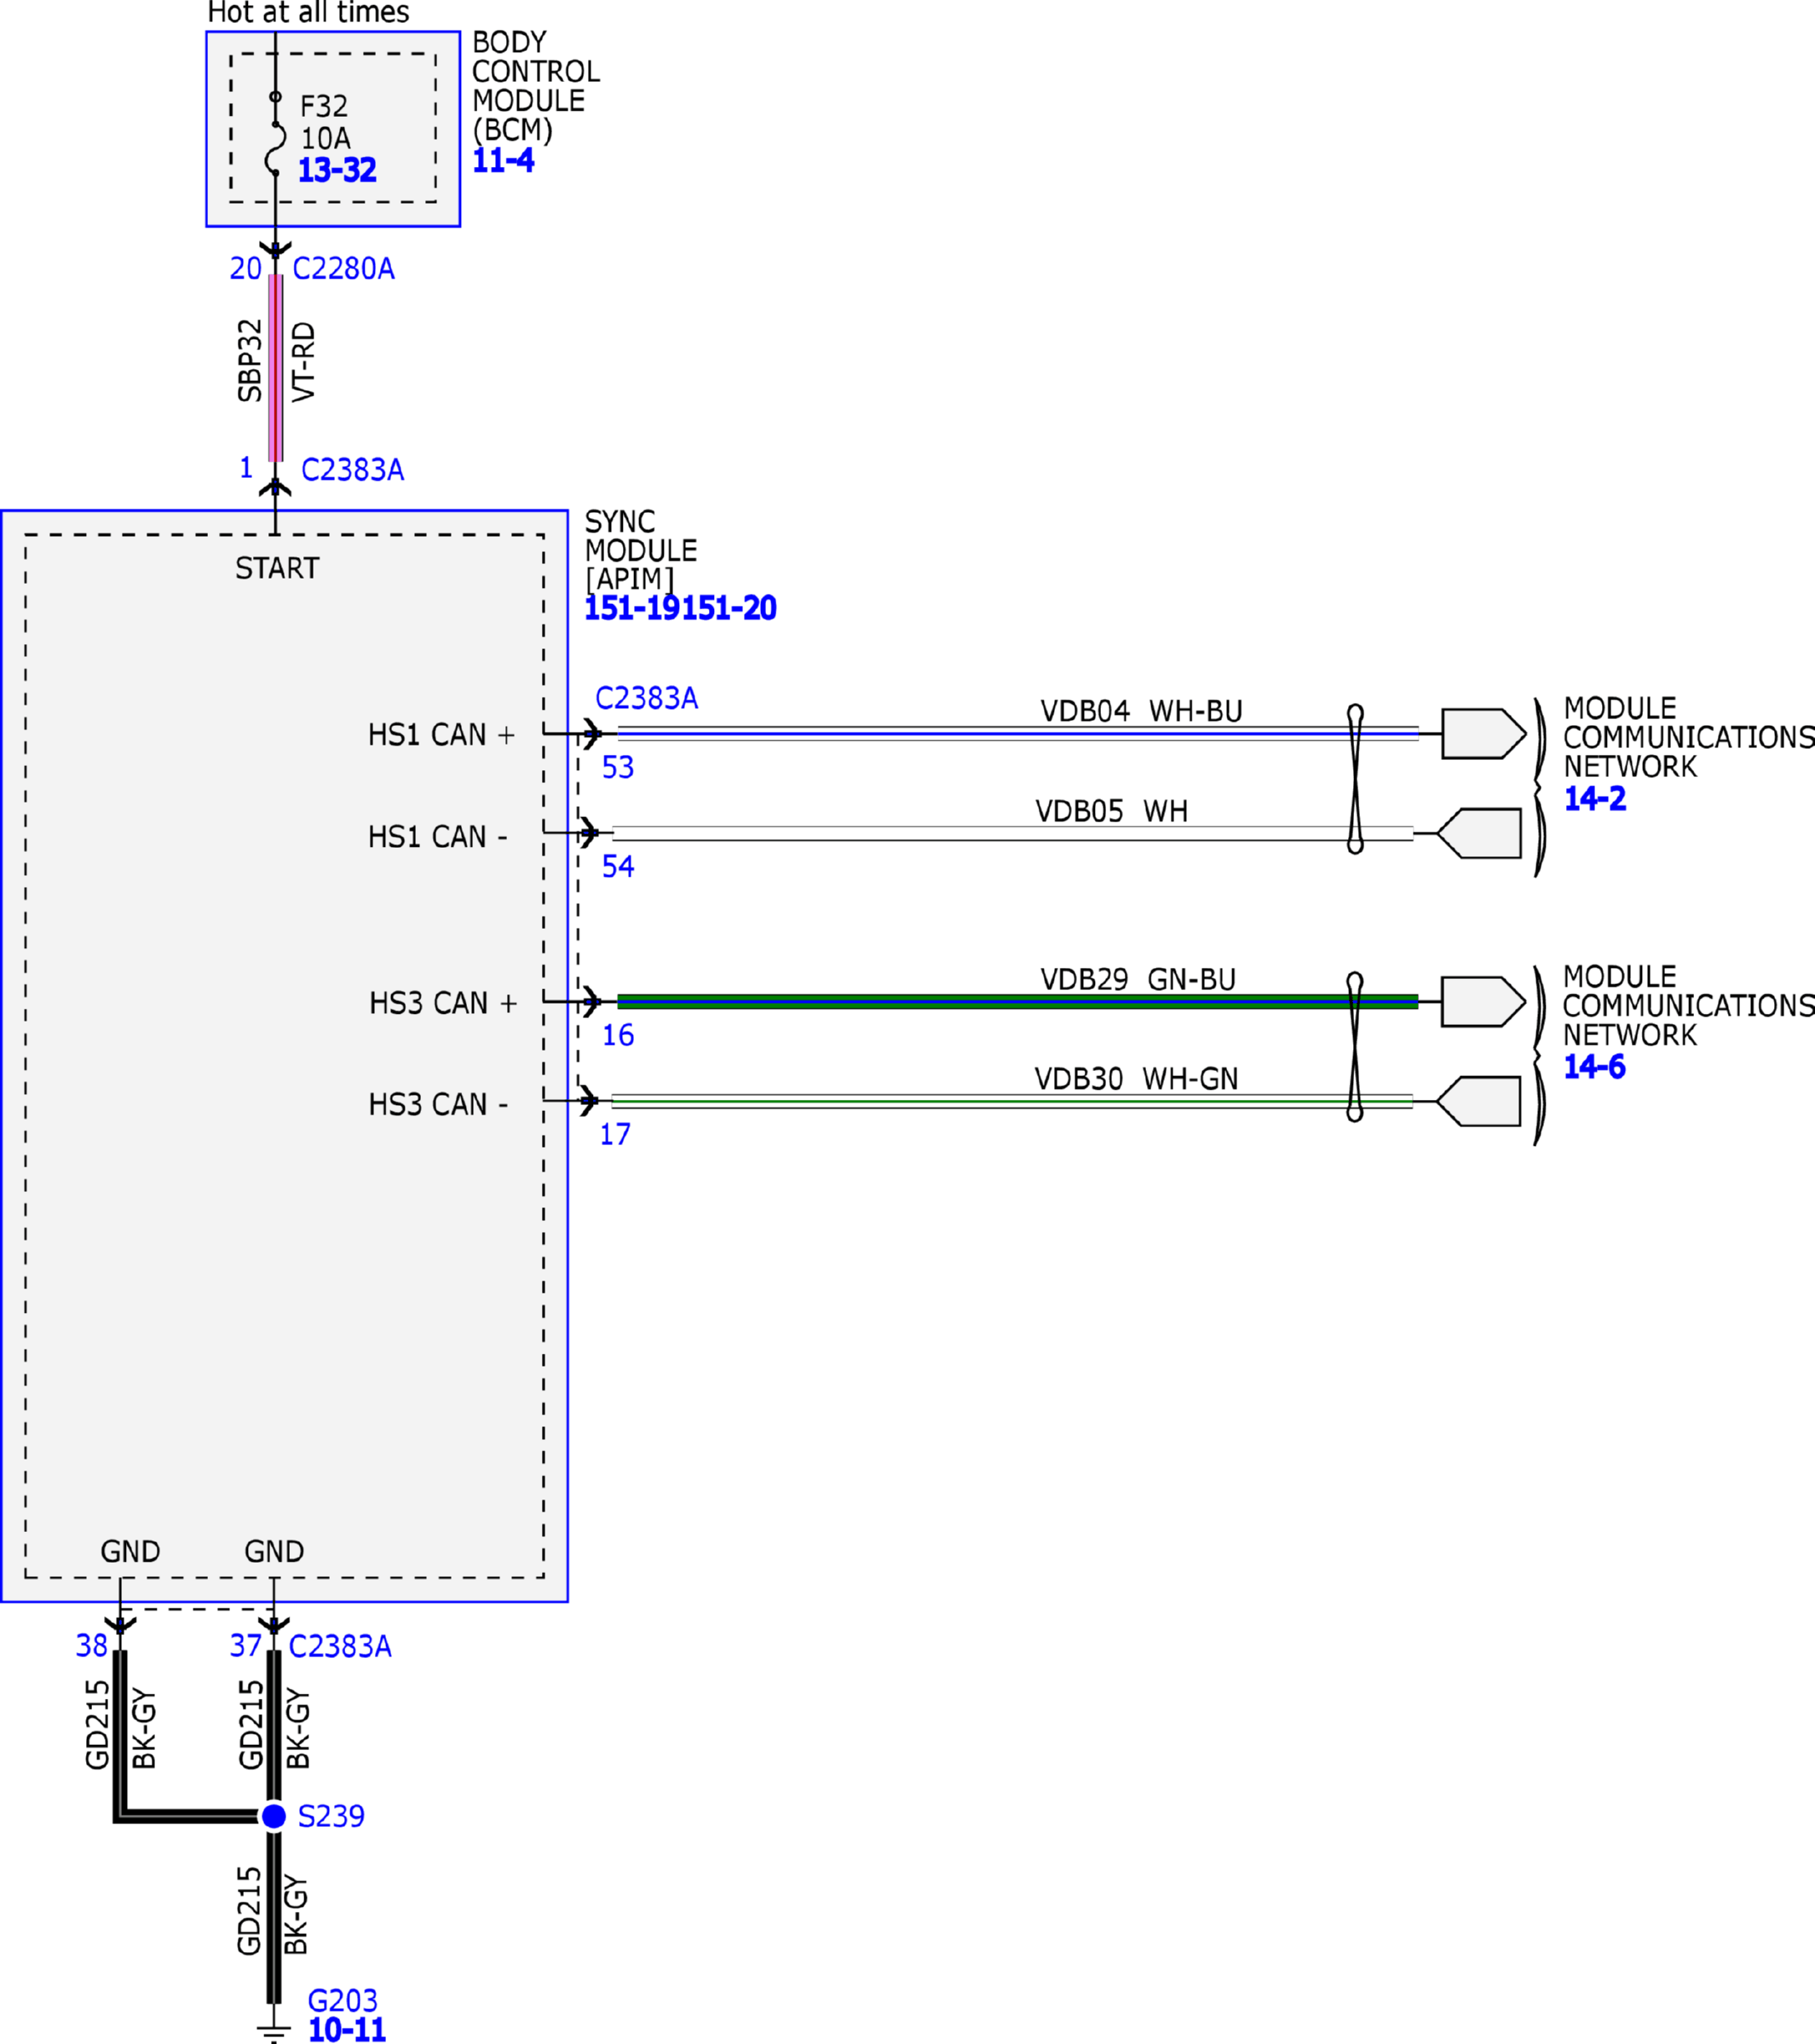Follow the 14-6 network page link
The height and width of the screenshot is (2044, 1815).
(1594, 1067)
